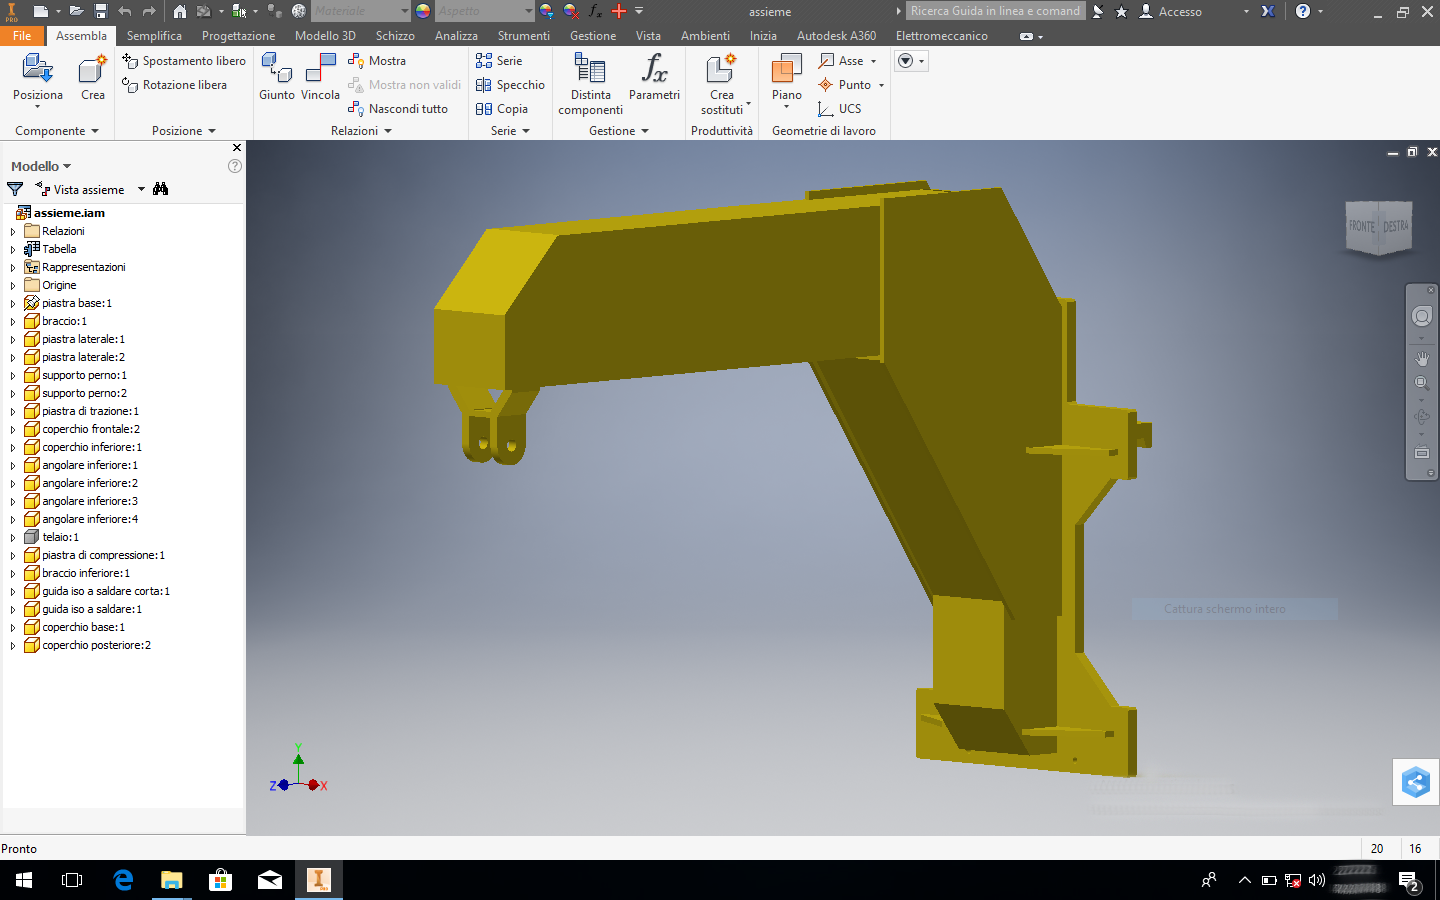Select the Serie pattern tool
This screenshot has height=900, width=1440.
pyautogui.click(x=499, y=61)
